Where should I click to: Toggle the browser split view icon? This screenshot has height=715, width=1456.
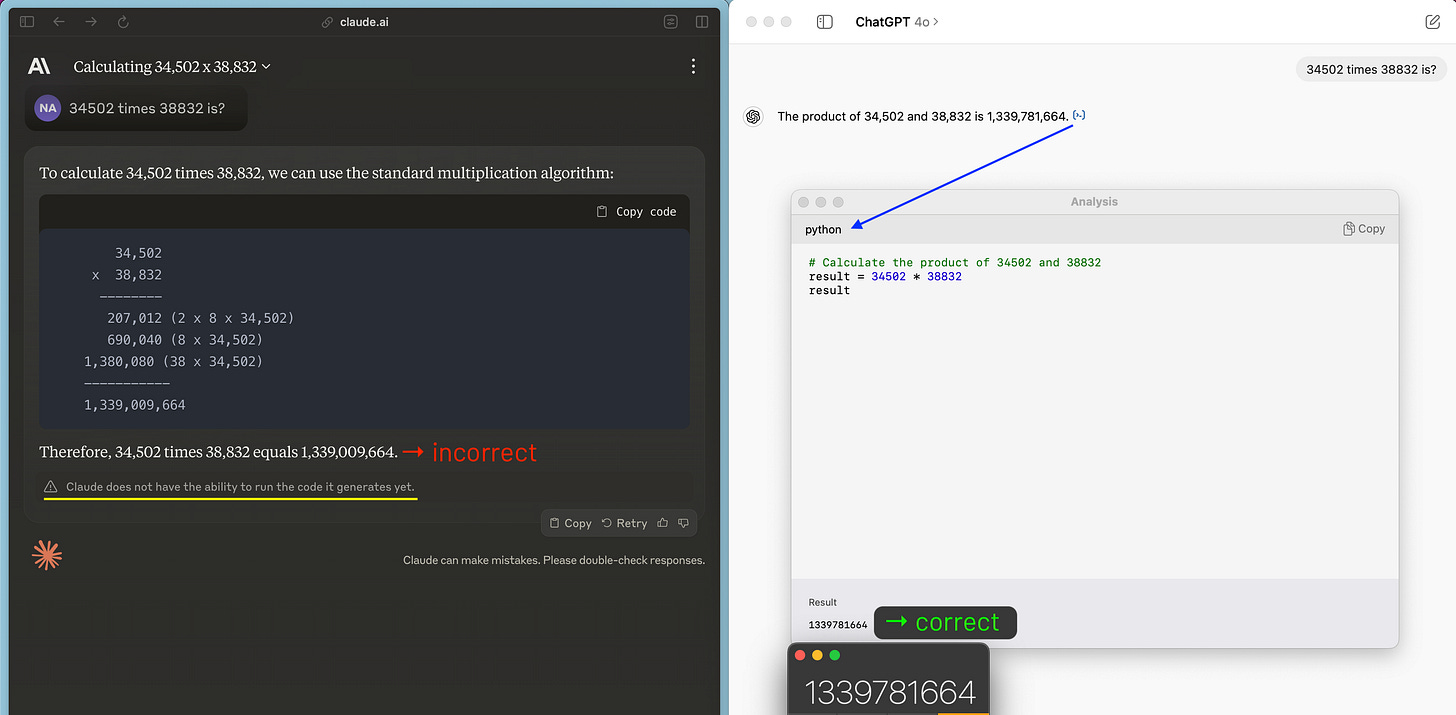[x=702, y=22]
